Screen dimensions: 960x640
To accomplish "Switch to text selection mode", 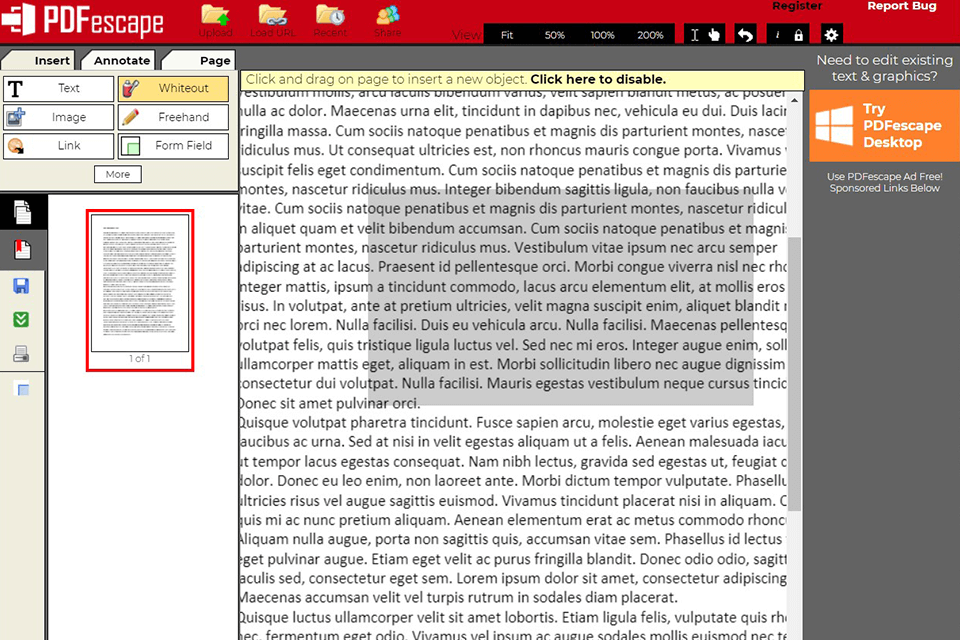I will point(695,34).
